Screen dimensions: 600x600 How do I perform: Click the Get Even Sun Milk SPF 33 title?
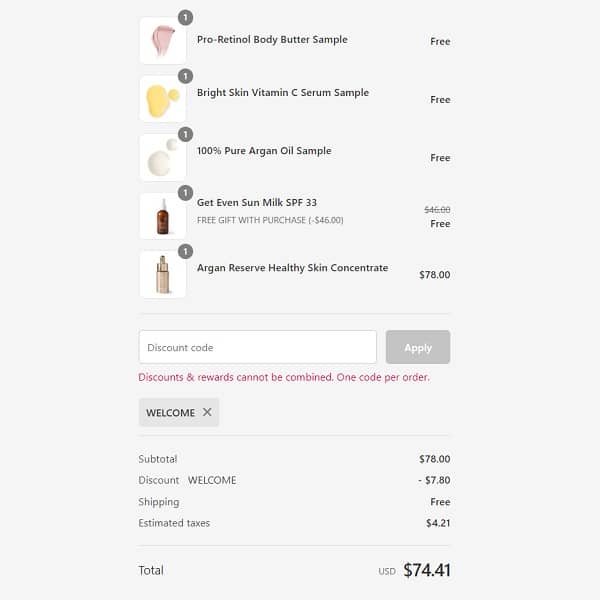257,203
